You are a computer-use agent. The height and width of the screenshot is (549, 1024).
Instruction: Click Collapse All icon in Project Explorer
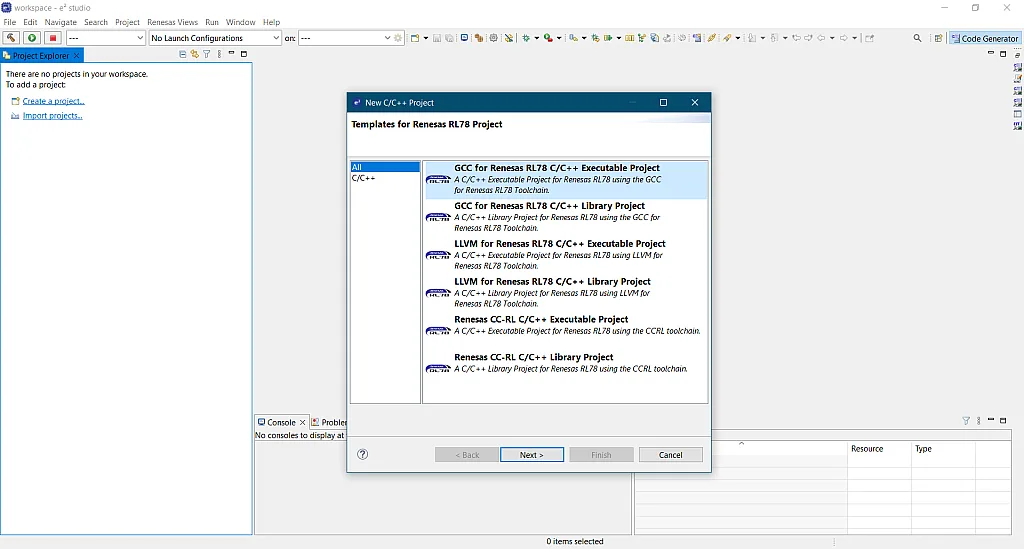(183, 55)
